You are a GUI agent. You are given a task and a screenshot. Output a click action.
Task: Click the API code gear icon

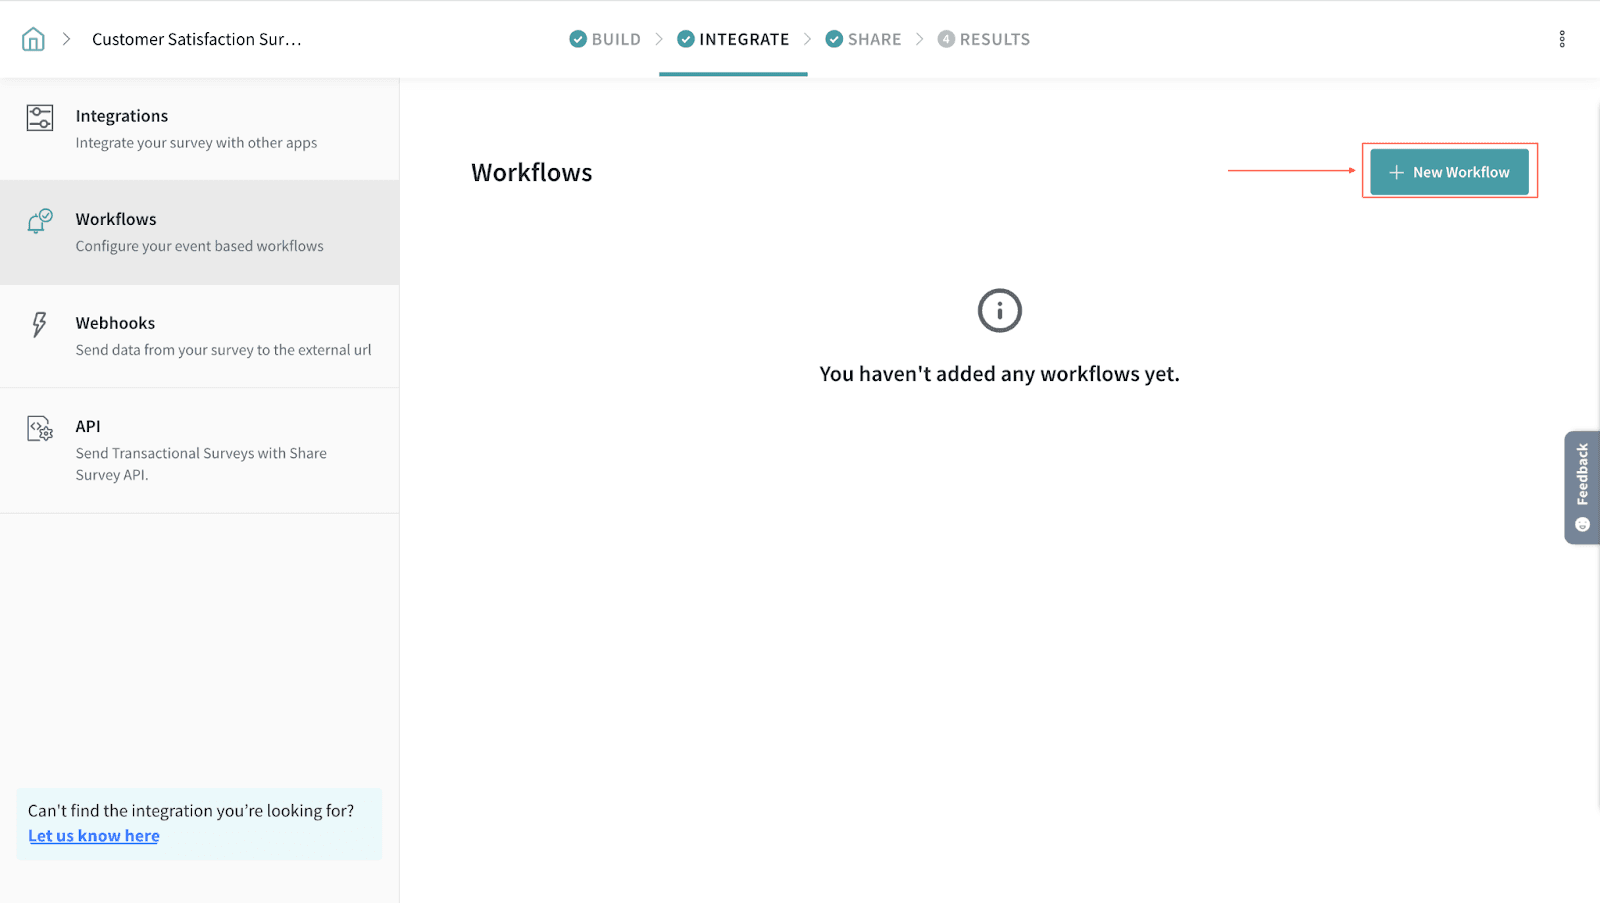pos(40,429)
